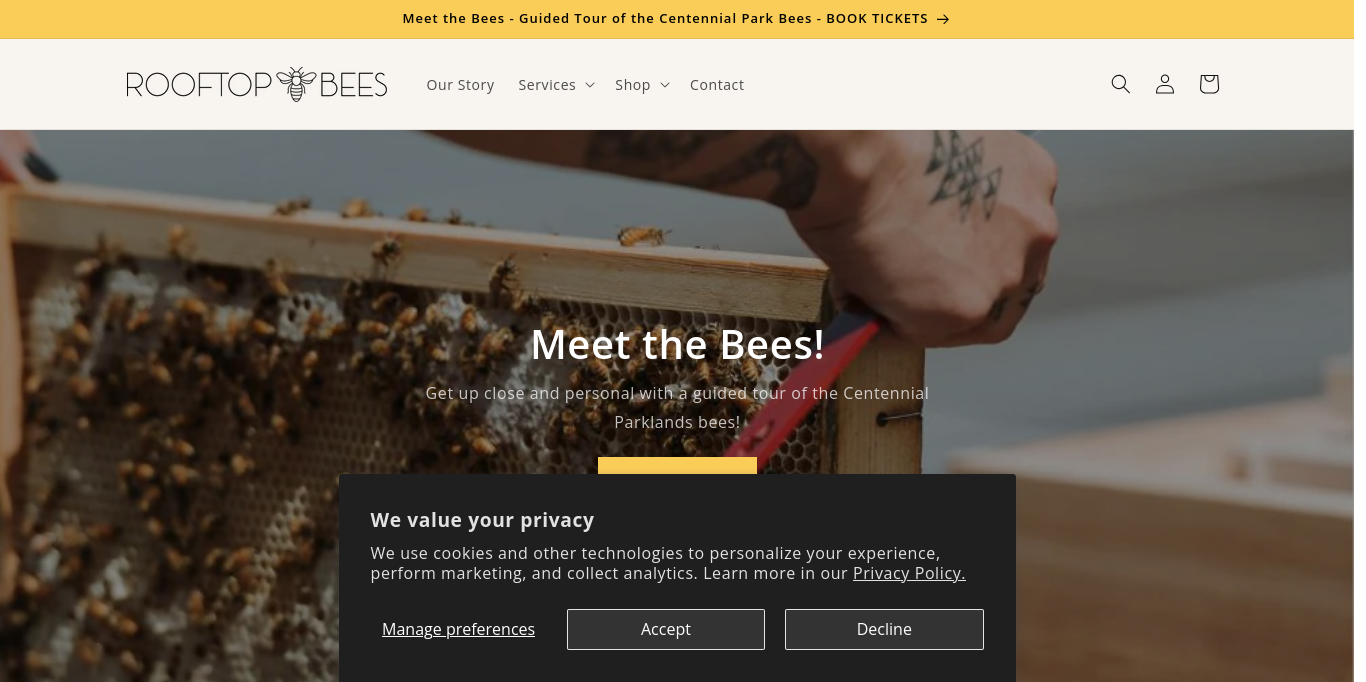Open the Contact menu item
This screenshot has width=1366, height=682.
(716, 85)
